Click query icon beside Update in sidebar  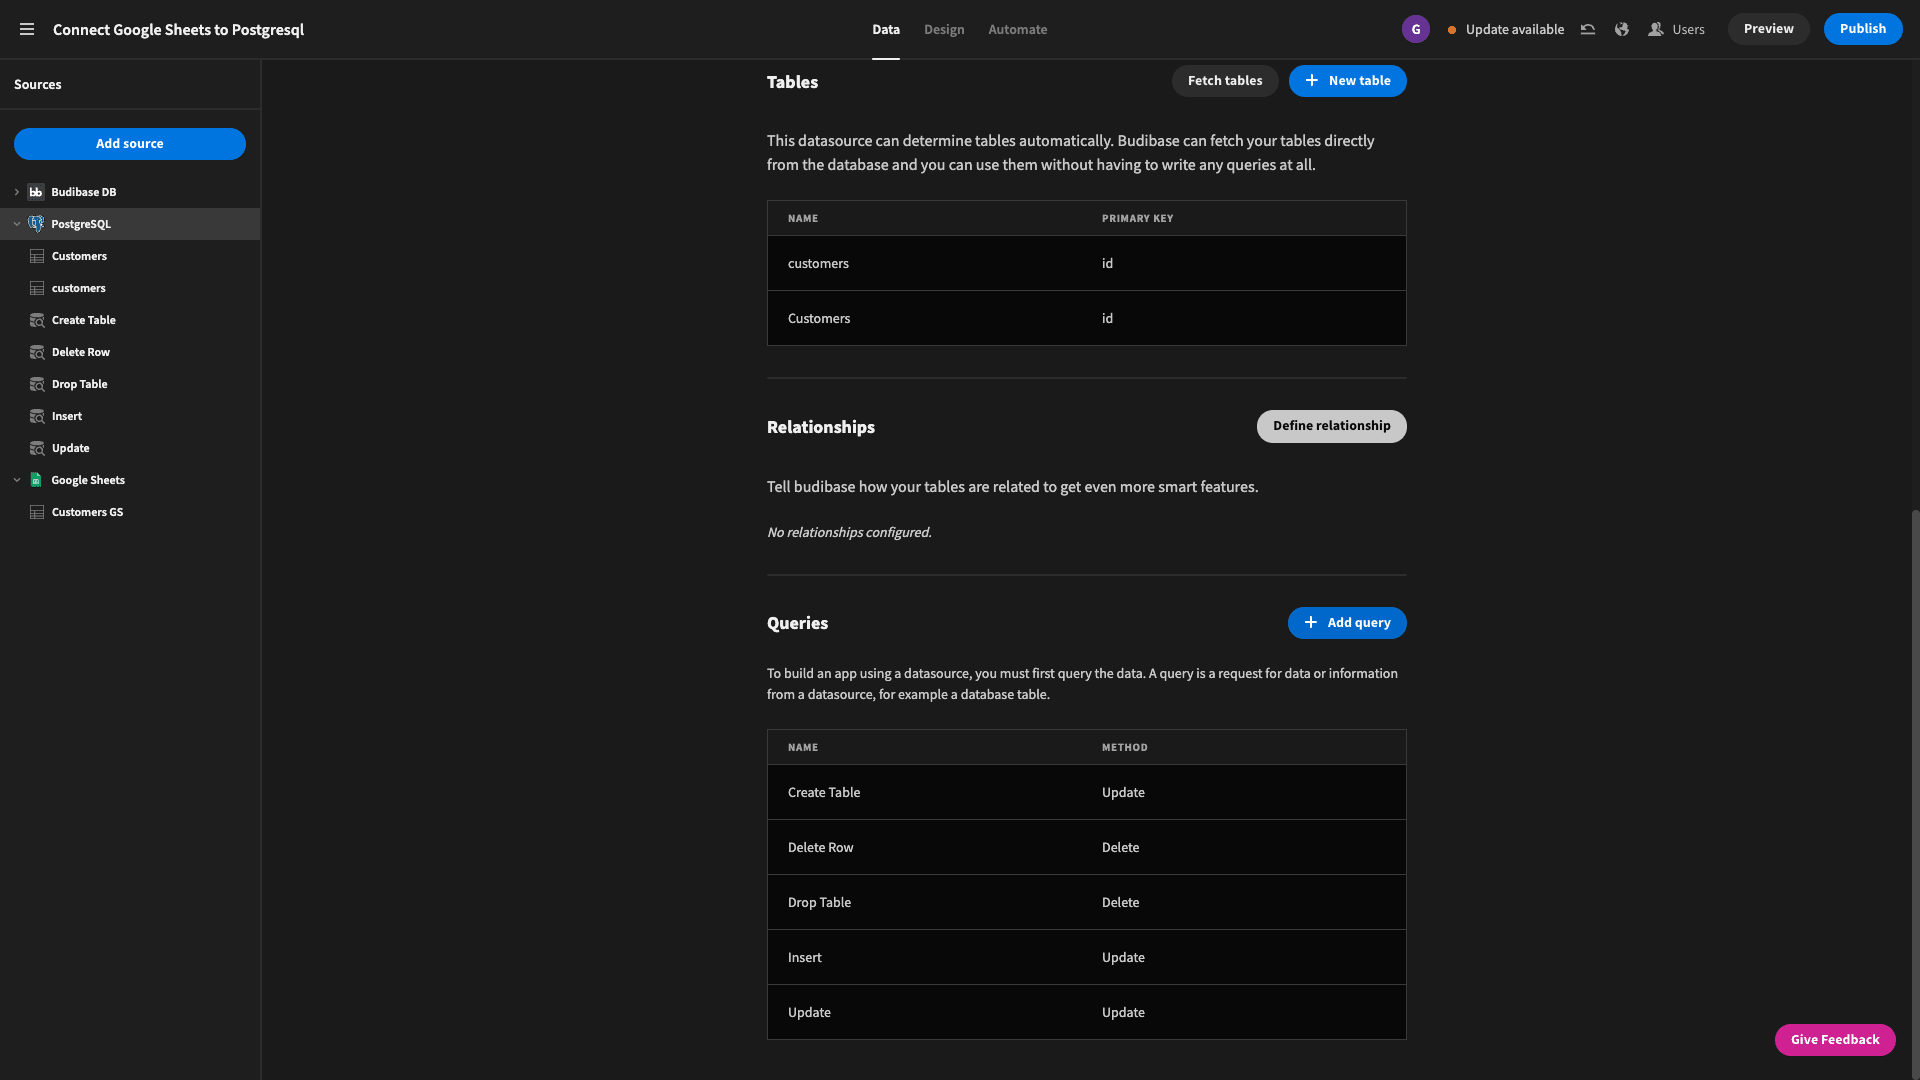point(37,448)
